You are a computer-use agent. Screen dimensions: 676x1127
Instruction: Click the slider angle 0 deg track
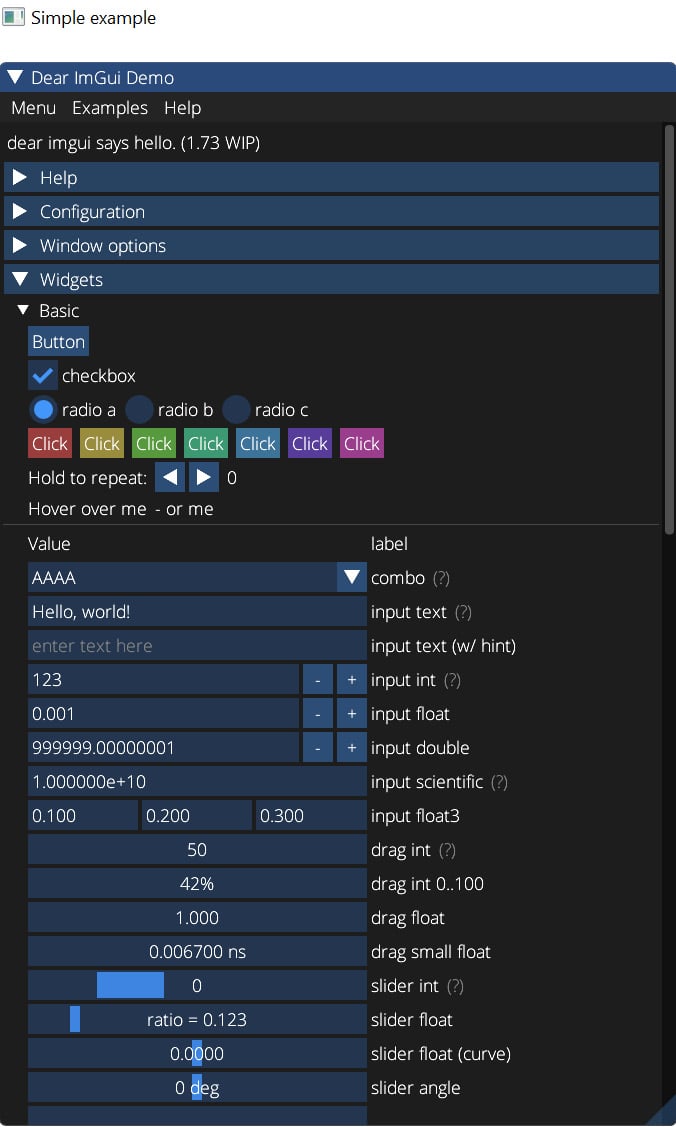198,1087
